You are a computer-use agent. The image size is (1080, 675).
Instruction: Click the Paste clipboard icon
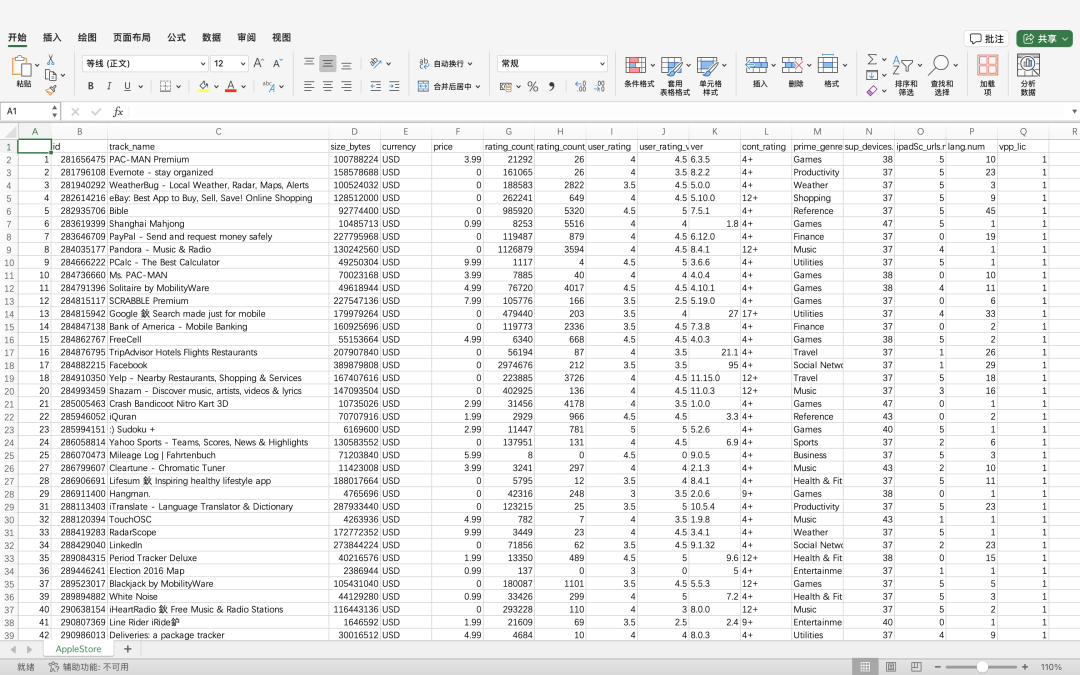coord(21,66)
